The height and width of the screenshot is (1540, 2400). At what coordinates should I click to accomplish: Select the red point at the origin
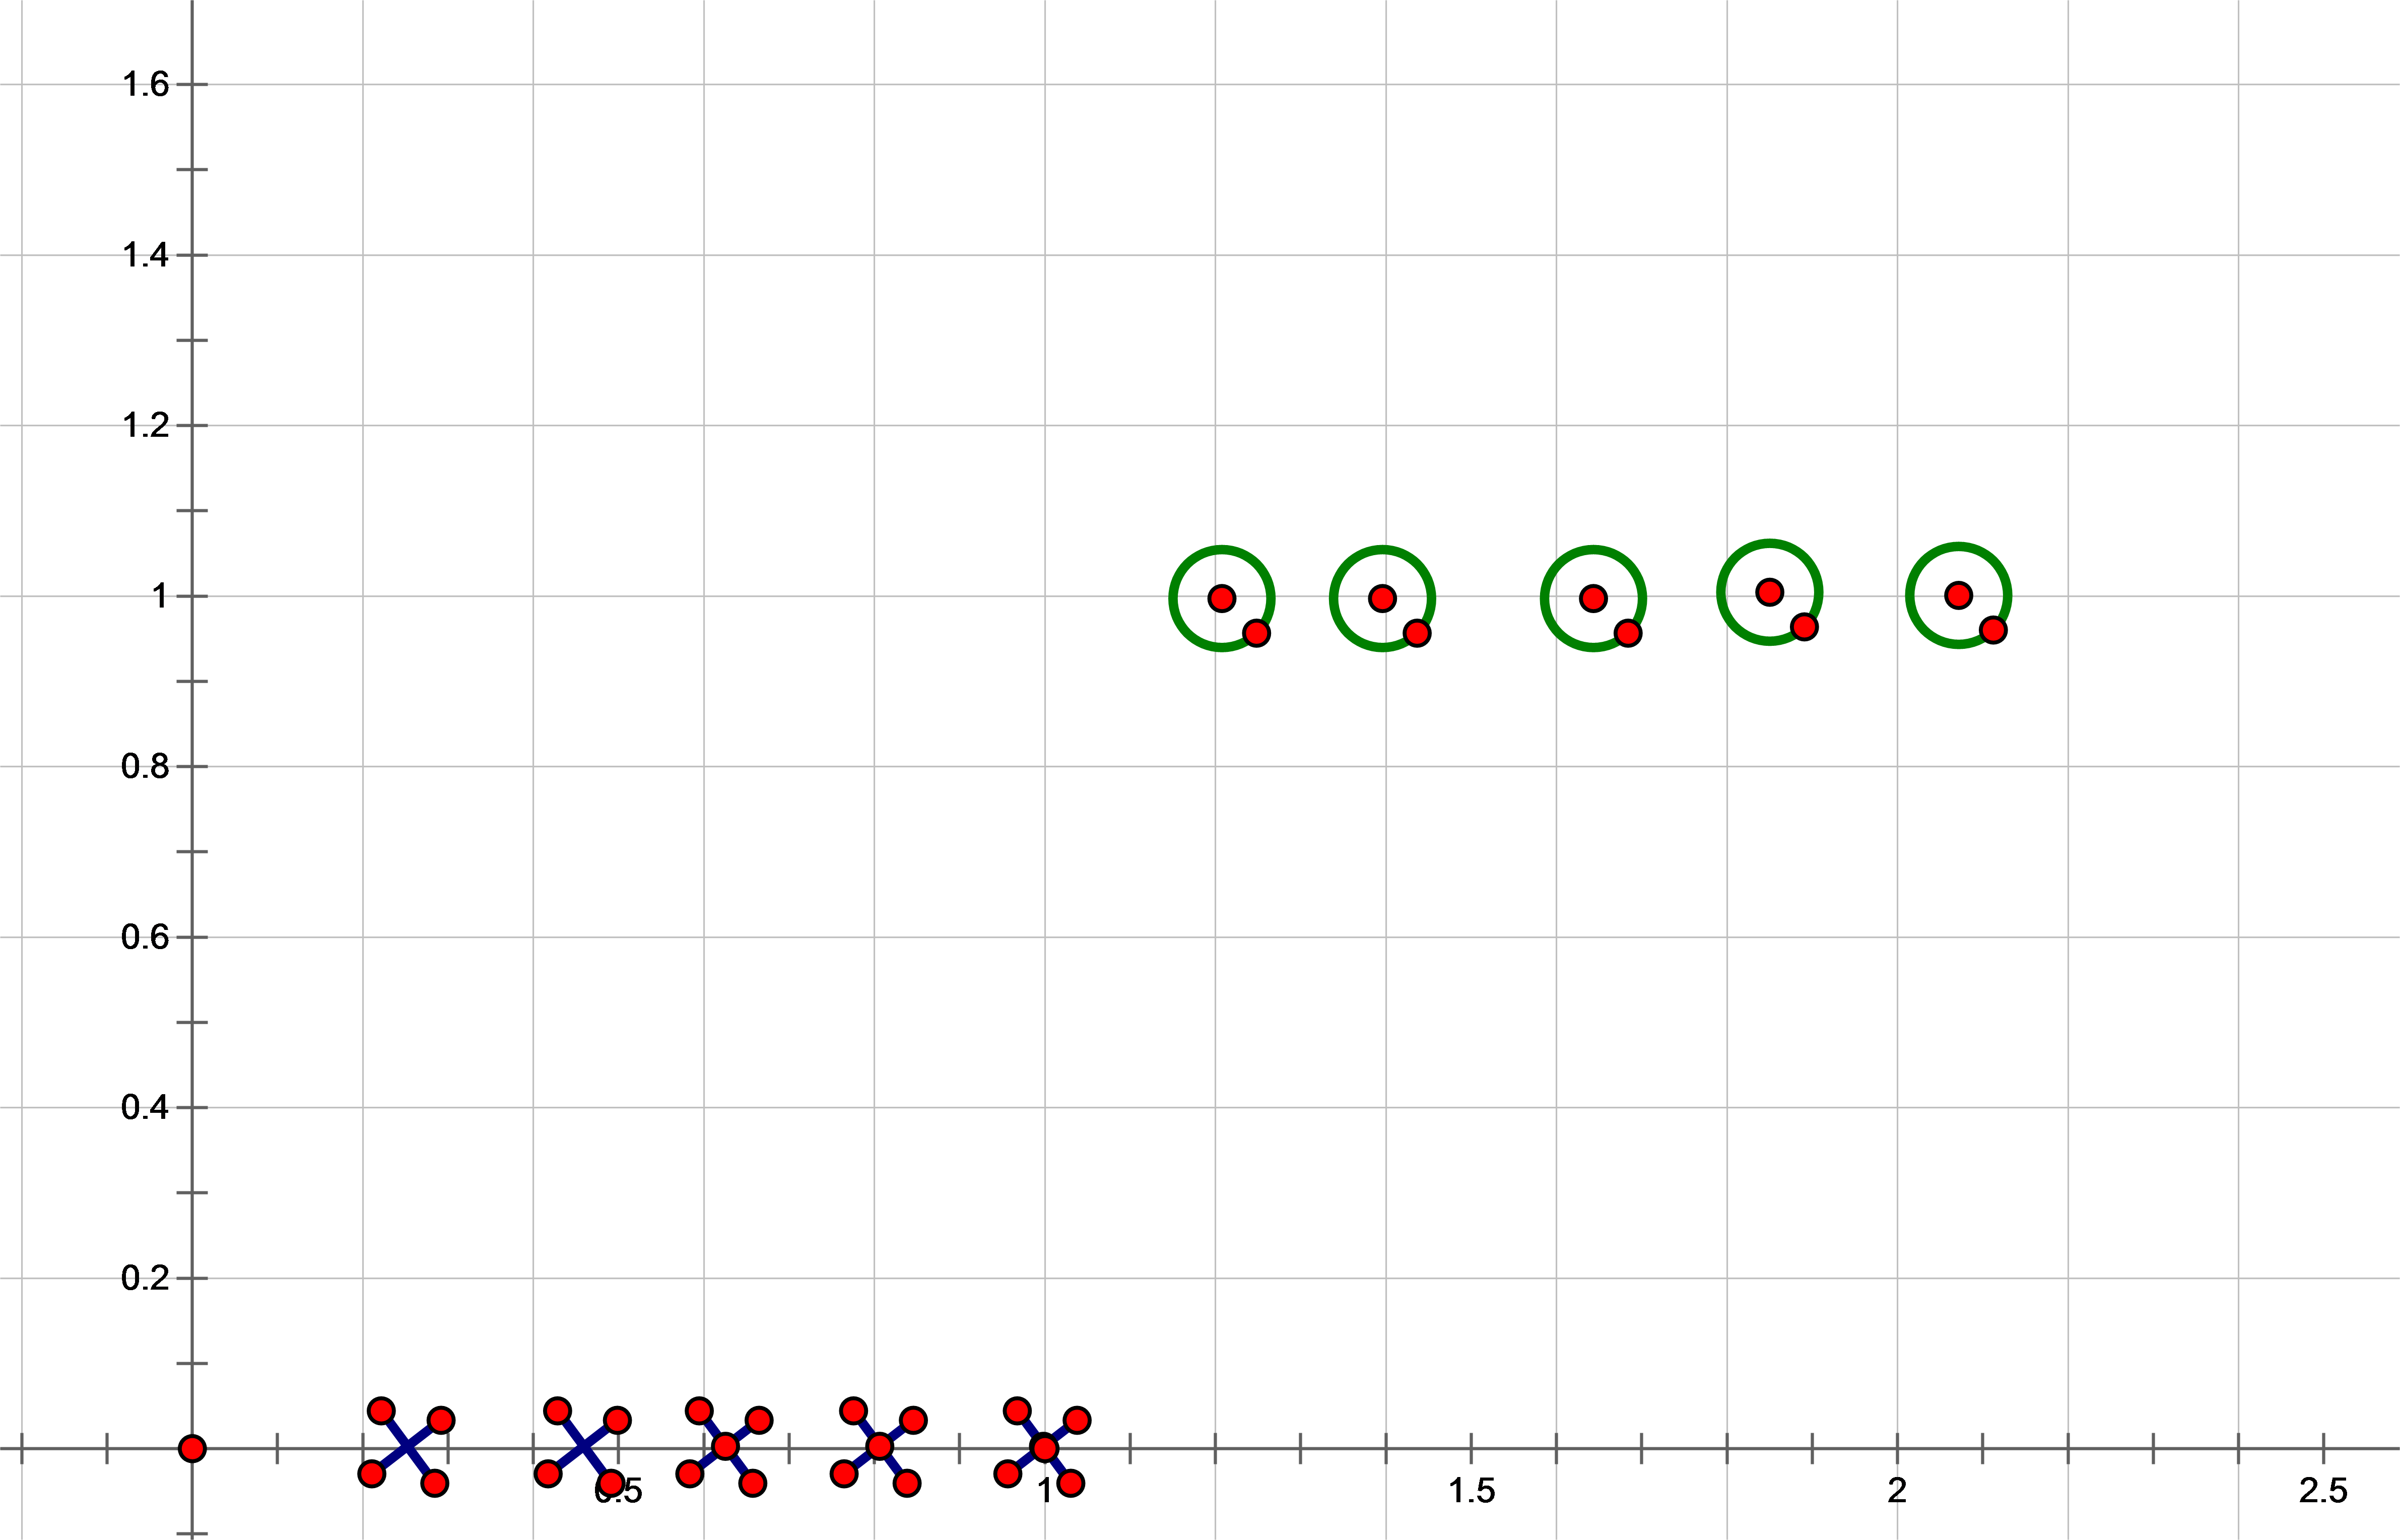click(192, 1448)
